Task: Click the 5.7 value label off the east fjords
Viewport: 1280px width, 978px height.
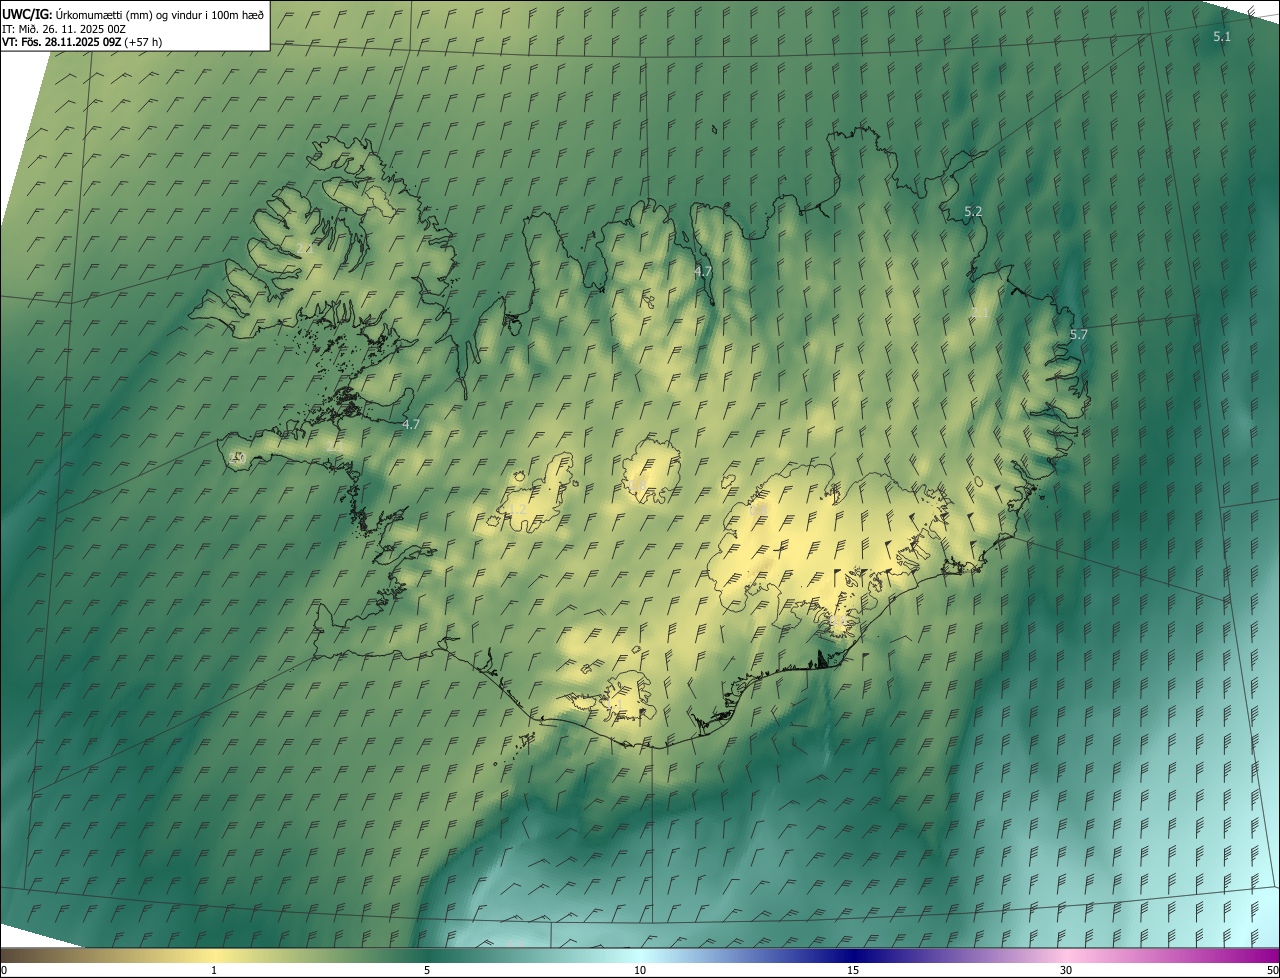Action: coord(1078,334)
